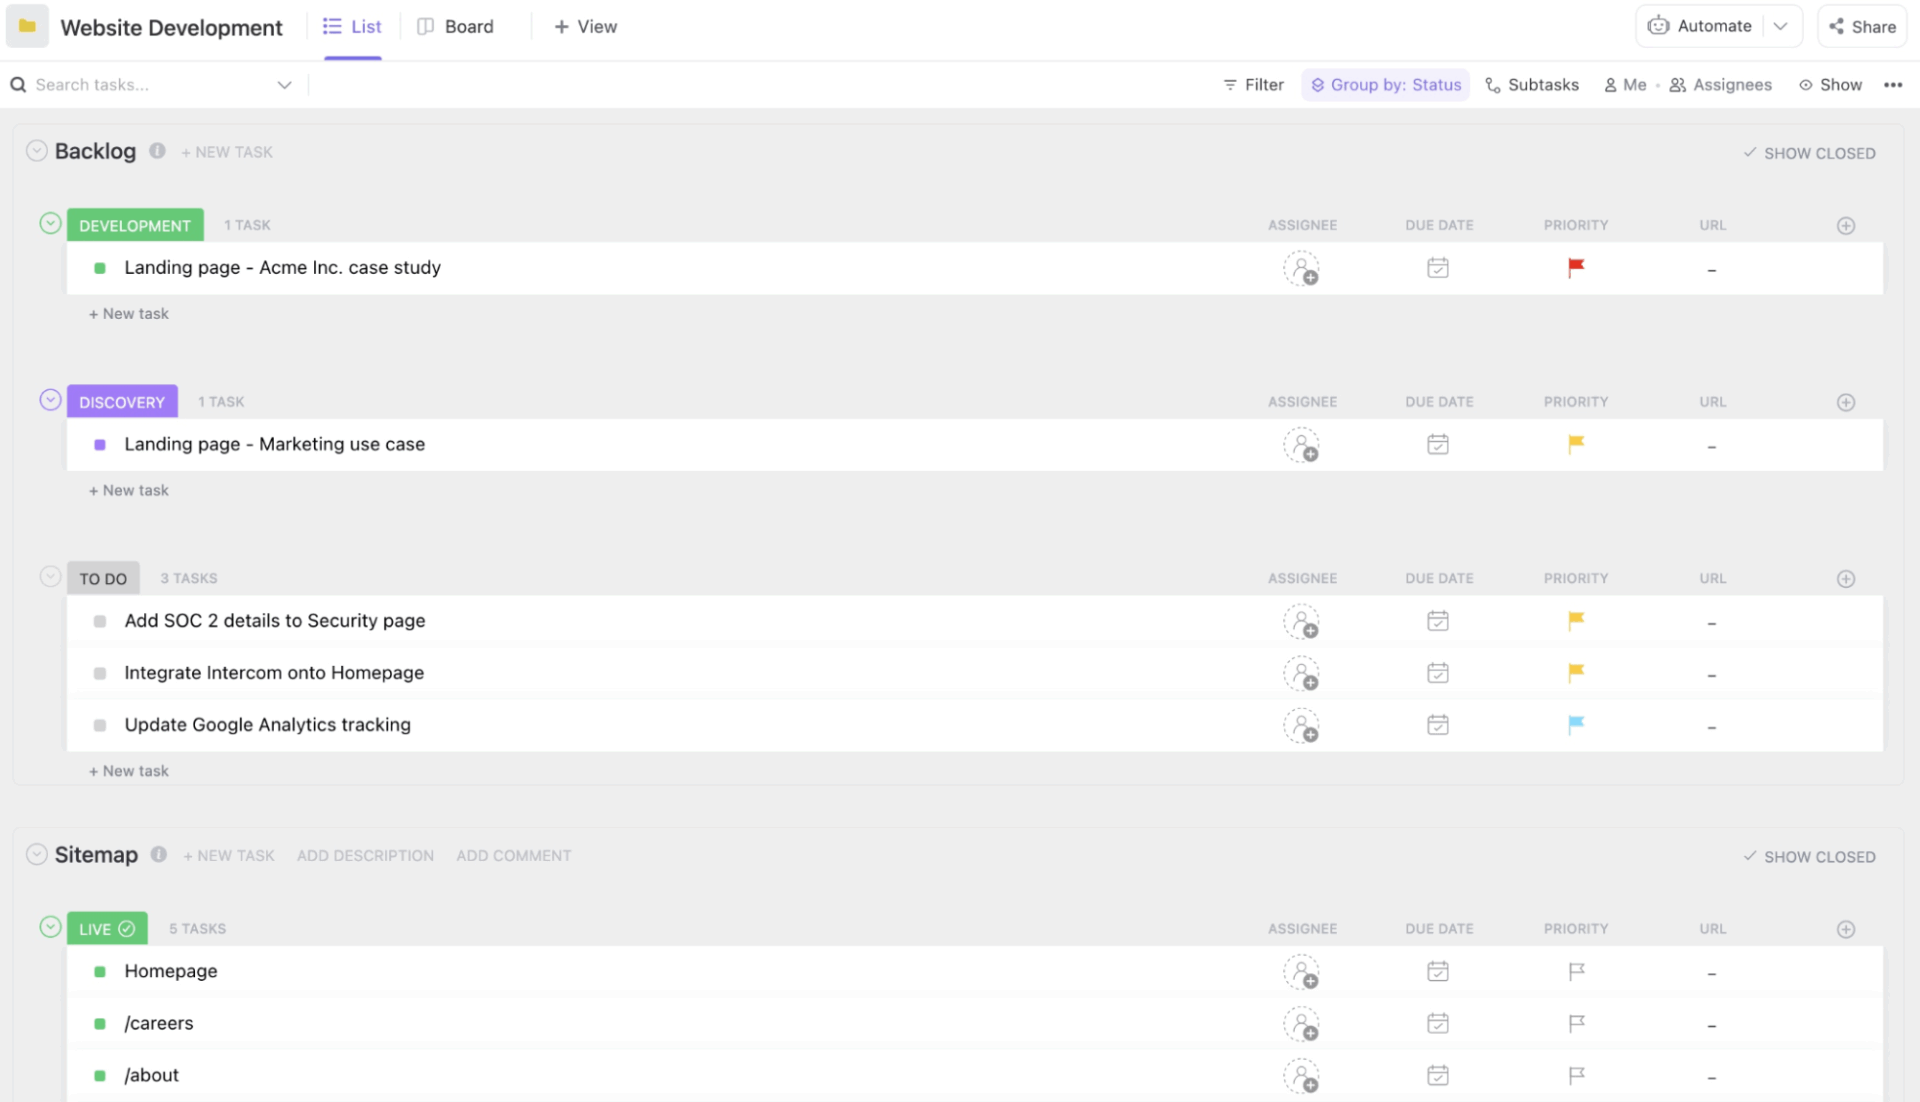Screen dimensions: 1920x1102
Task: Click assignee icon for Marketing use case task
Action: [x=1301, y=445]
